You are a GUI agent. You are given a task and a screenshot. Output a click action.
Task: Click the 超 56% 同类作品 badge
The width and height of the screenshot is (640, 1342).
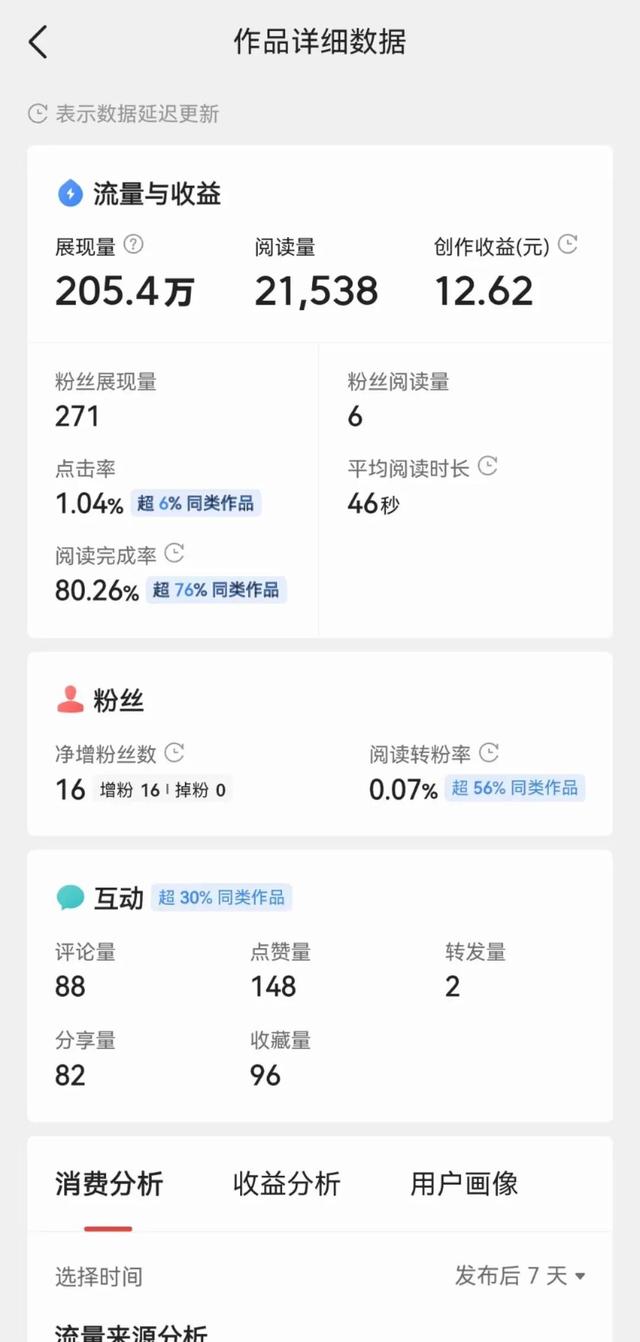[x=514, y=788]
